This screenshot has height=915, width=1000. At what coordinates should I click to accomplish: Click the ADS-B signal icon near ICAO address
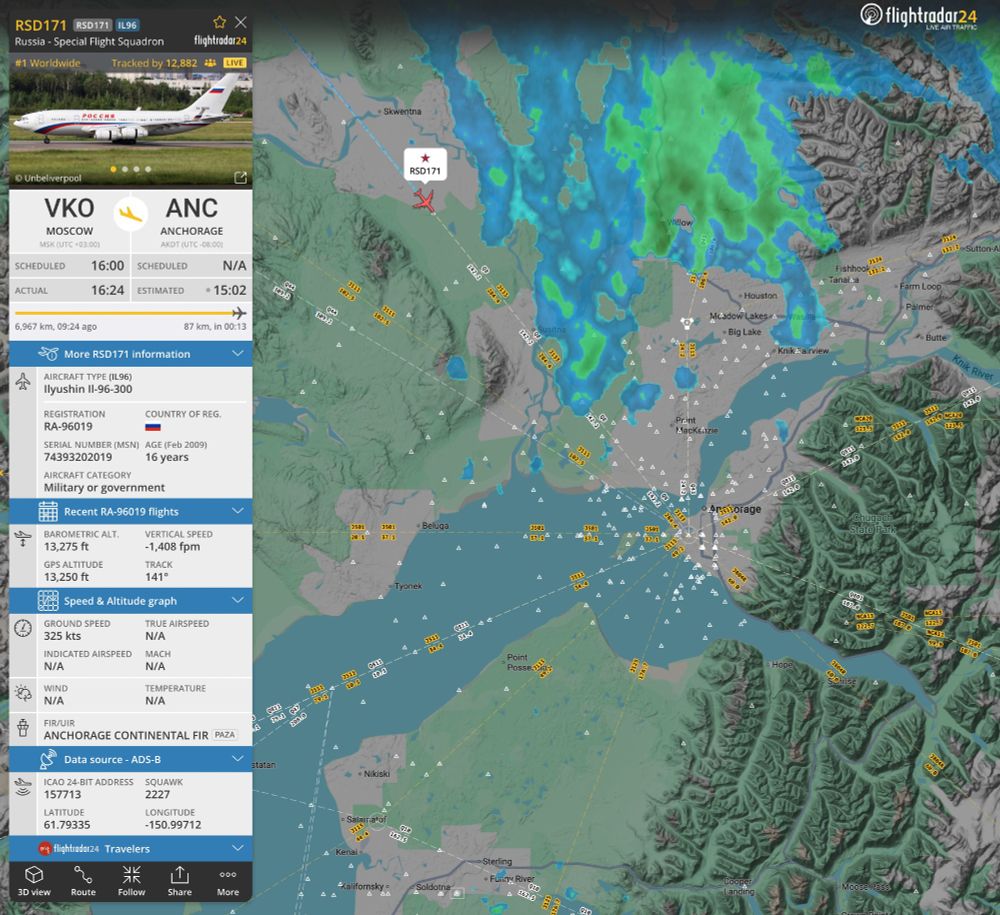pyautogui.click(x=23, y=787)
